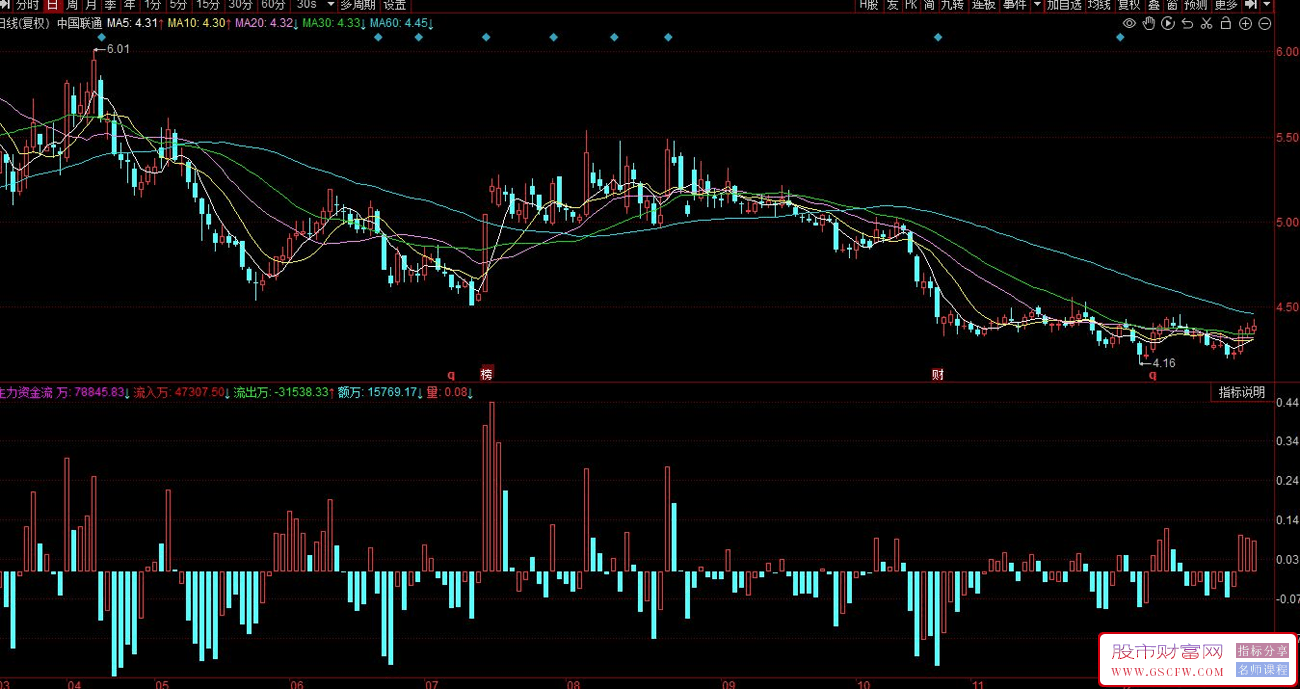This screenshot has width=1300, height=689.
Task: Select the hand pan tool
Action: click(1149, 23)
